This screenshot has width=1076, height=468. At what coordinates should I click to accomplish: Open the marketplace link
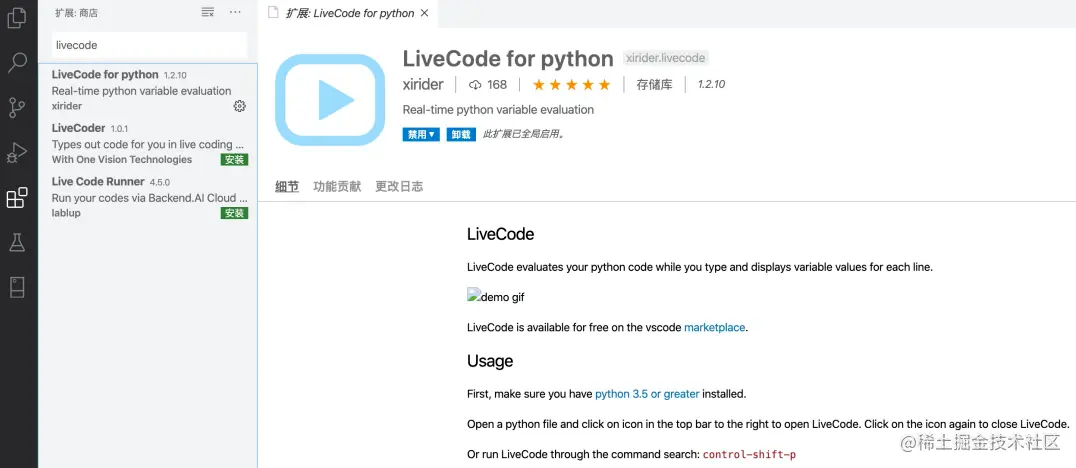pos(714,327)
